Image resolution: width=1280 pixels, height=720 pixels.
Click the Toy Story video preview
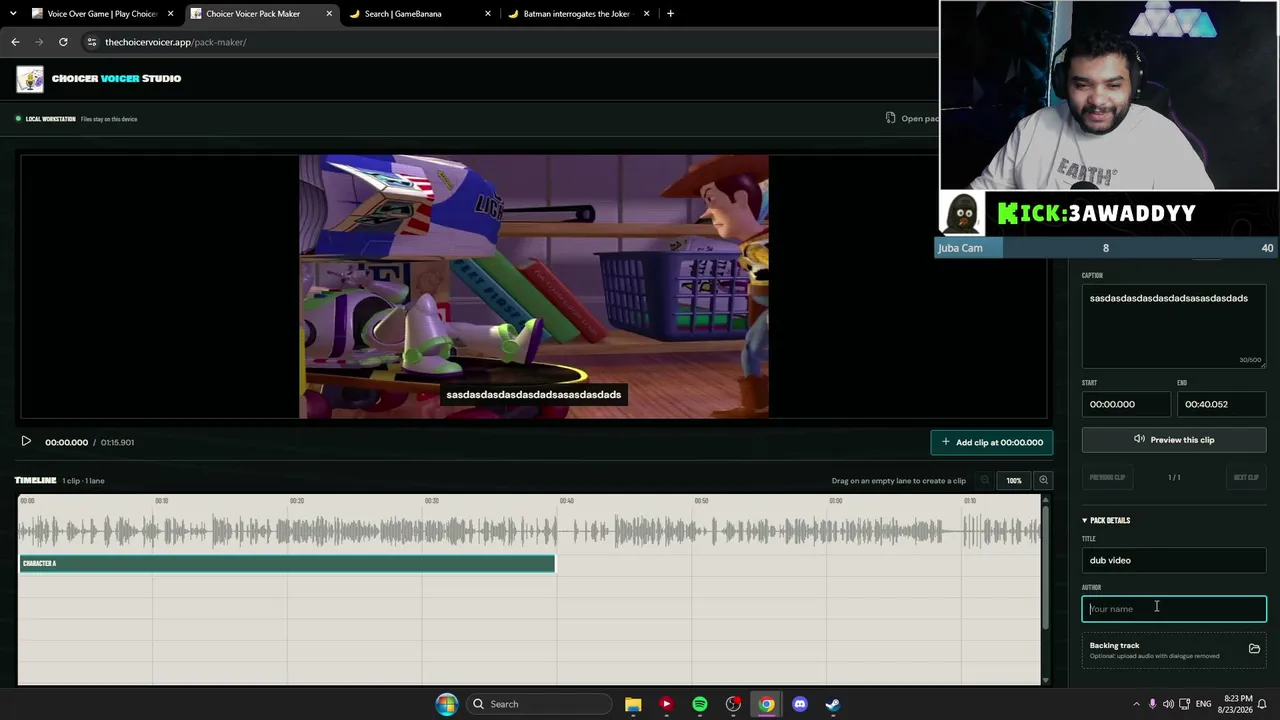coord(534,286)
